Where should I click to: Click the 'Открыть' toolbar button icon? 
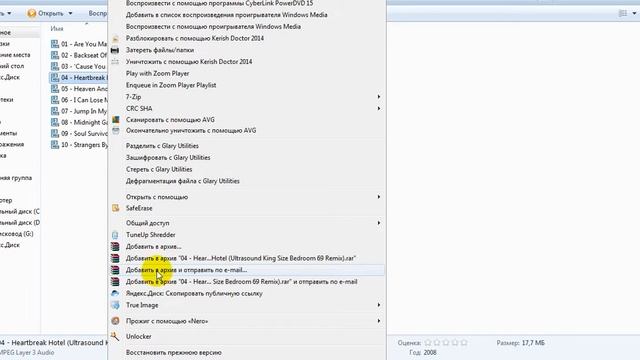(x=32, y=13)
